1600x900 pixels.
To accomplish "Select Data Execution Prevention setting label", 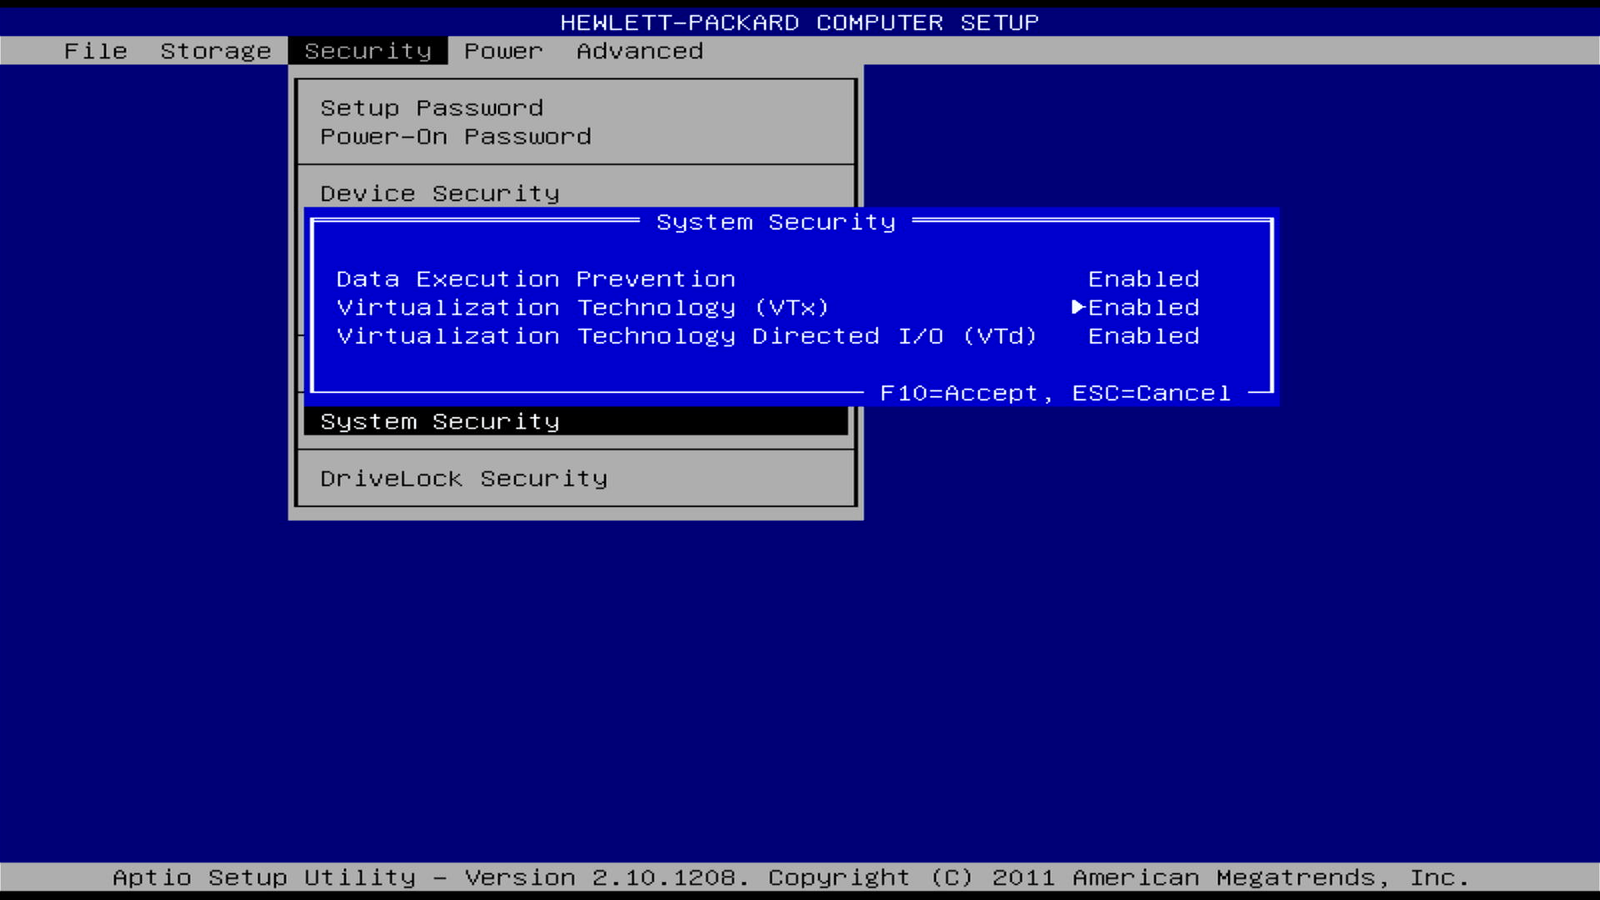I will click(x=535, y=279).
